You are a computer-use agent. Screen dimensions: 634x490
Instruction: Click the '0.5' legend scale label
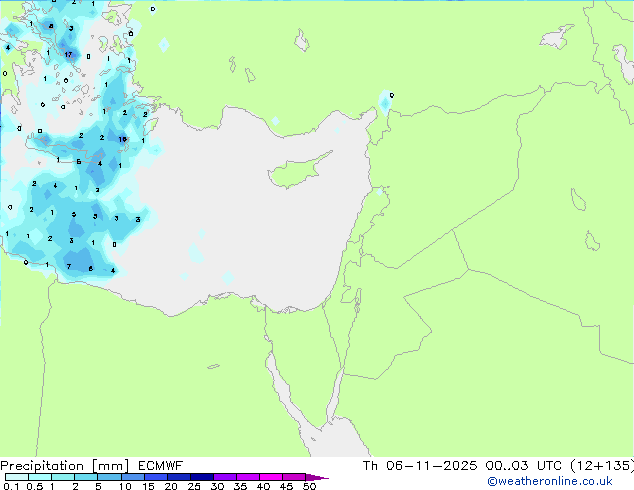coord(35,486)
